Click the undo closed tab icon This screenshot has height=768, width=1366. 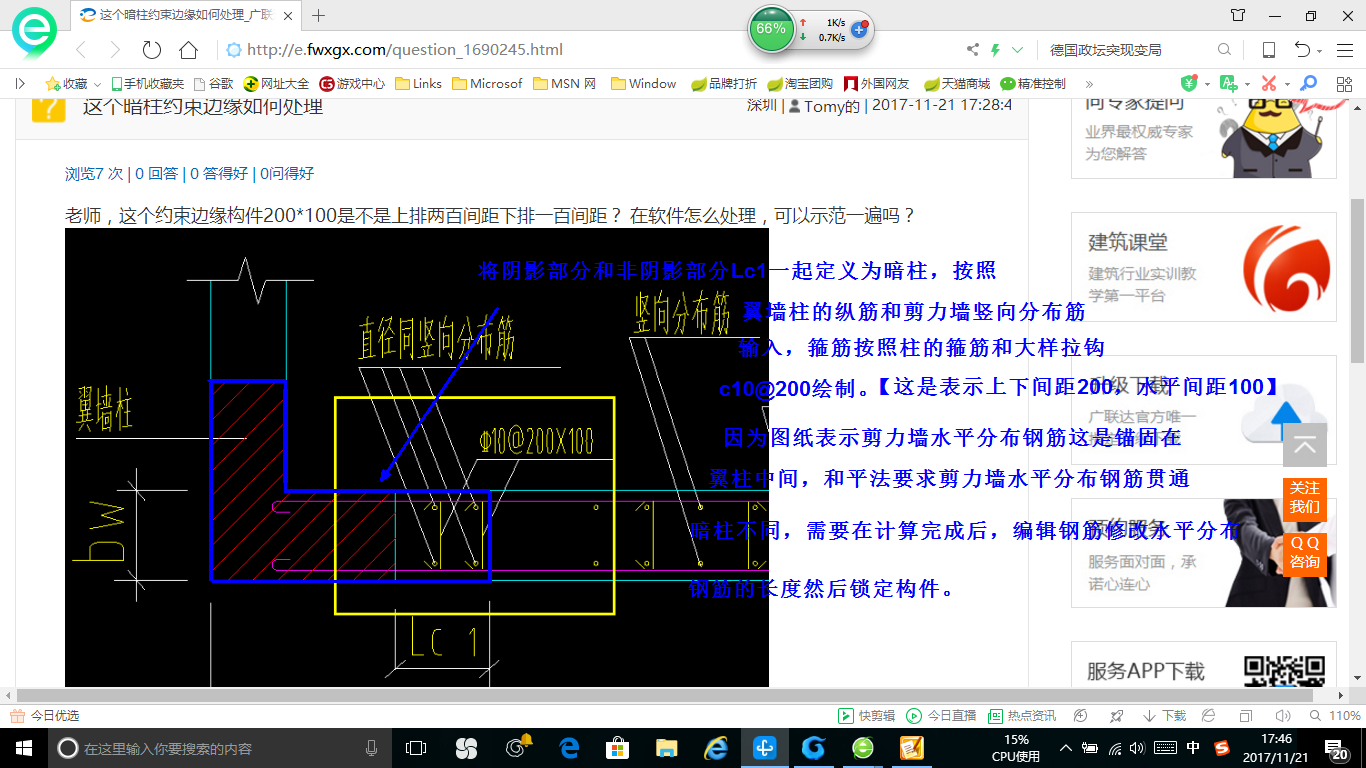click(x=1303, y=50)
